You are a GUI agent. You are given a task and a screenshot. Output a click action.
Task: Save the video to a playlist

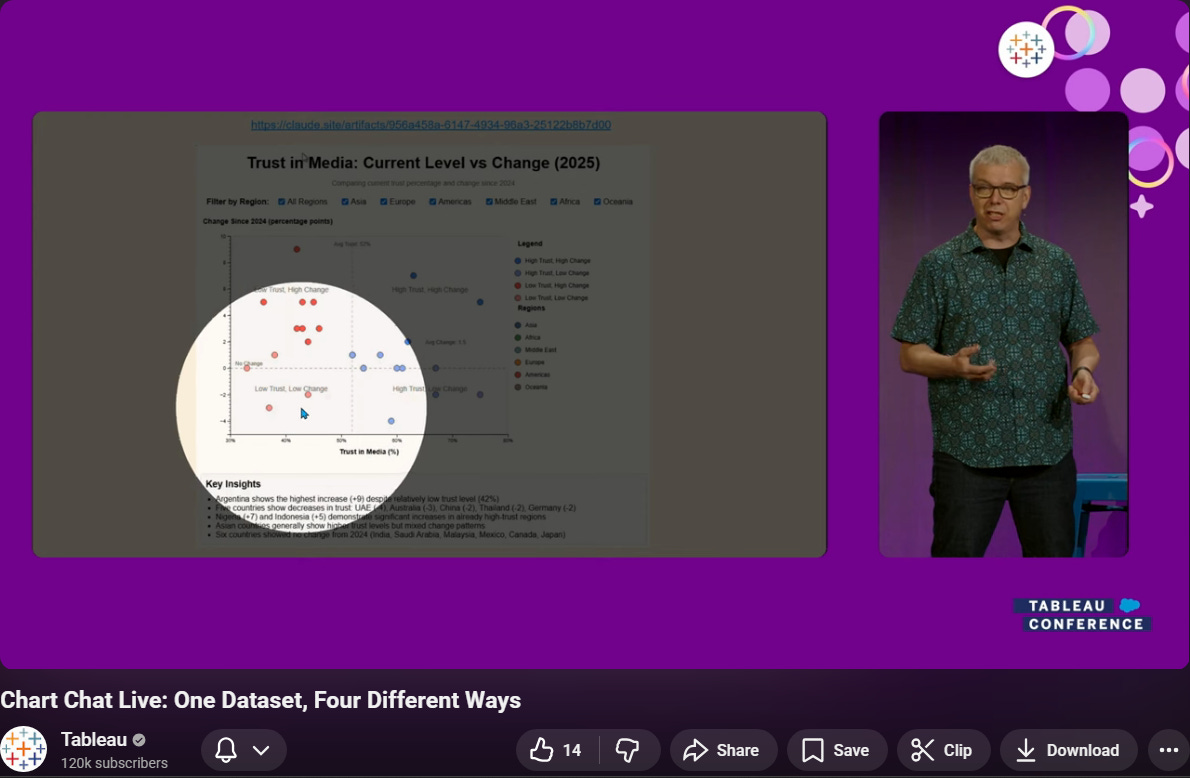[836, 750]
